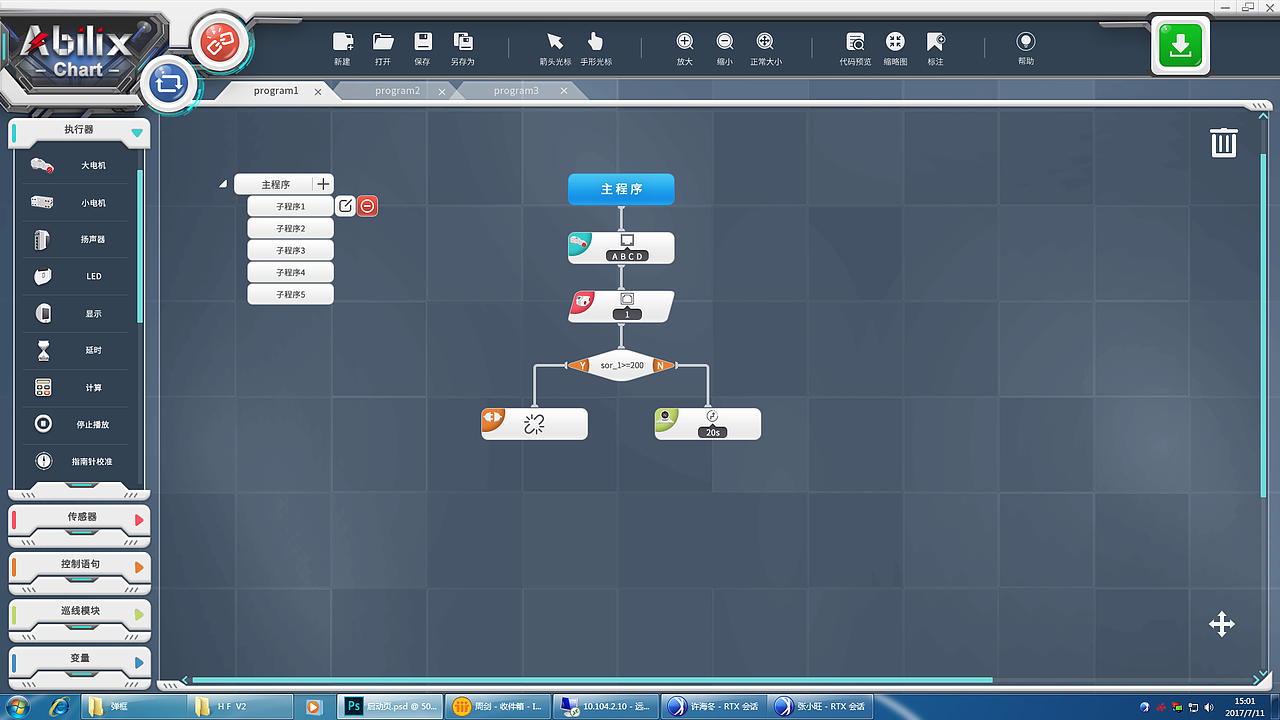Viewport: 1280px width, 720px height.
Task: Switch to the program3 tab
Action: [516, 91]
